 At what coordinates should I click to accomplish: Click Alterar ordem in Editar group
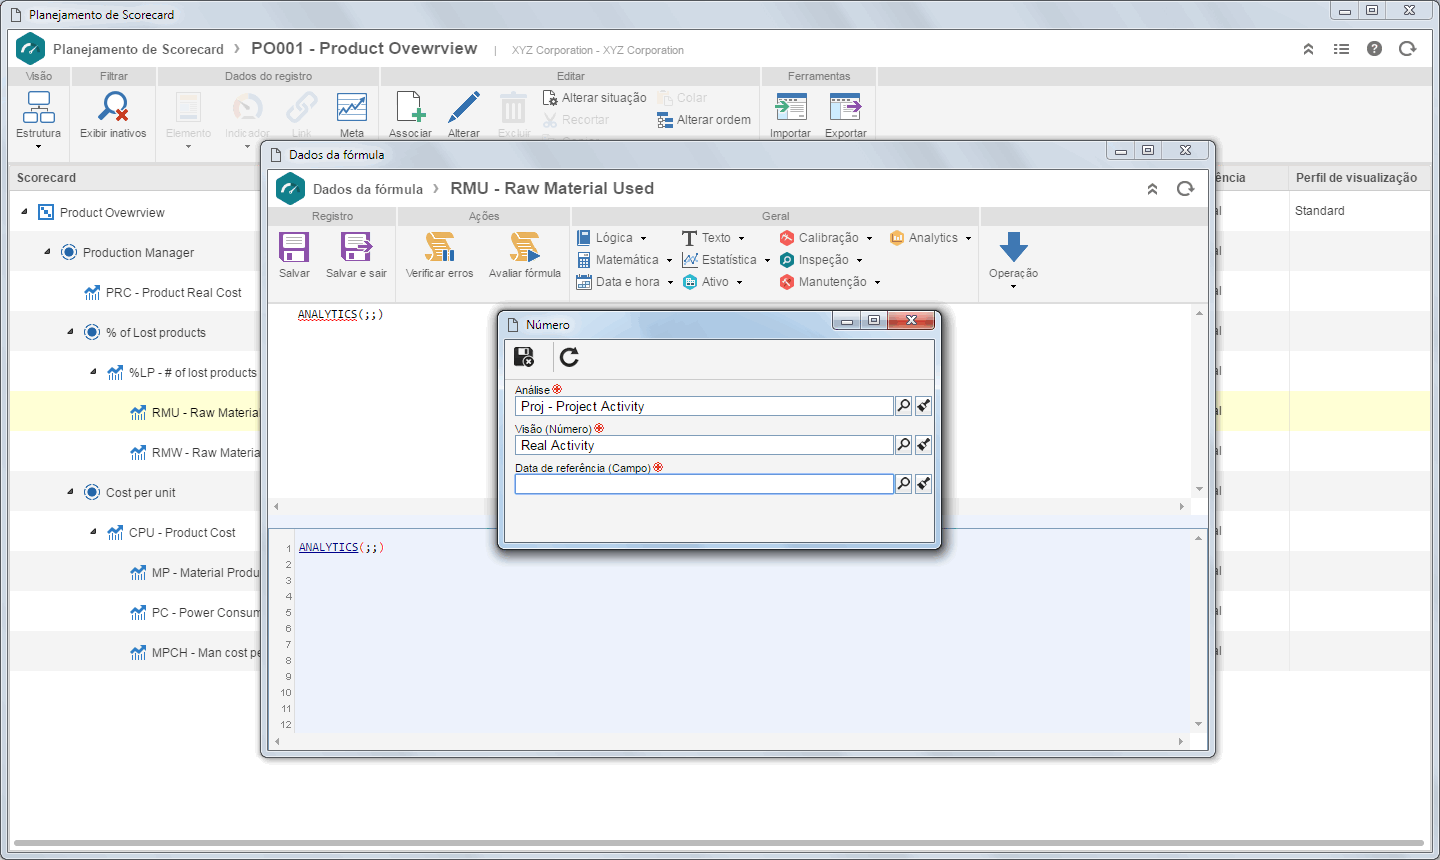click(x=704, y=120)
